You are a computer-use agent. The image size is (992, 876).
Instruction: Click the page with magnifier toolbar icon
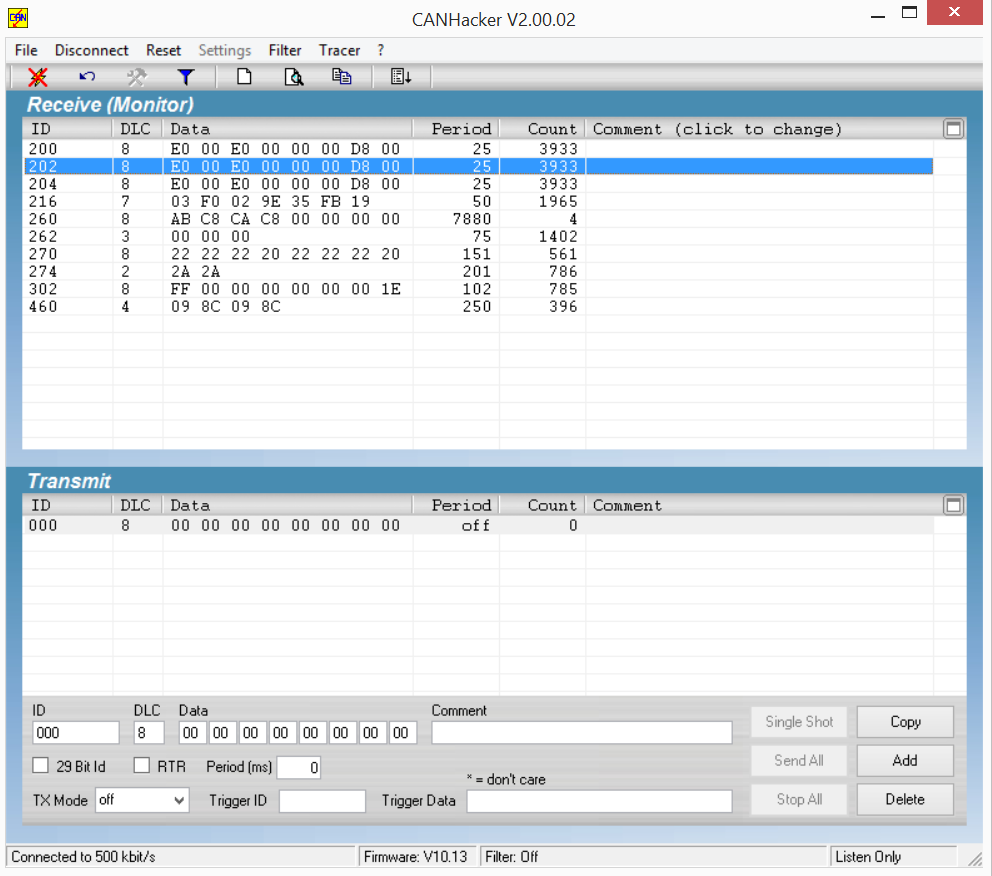click(294, 77)
